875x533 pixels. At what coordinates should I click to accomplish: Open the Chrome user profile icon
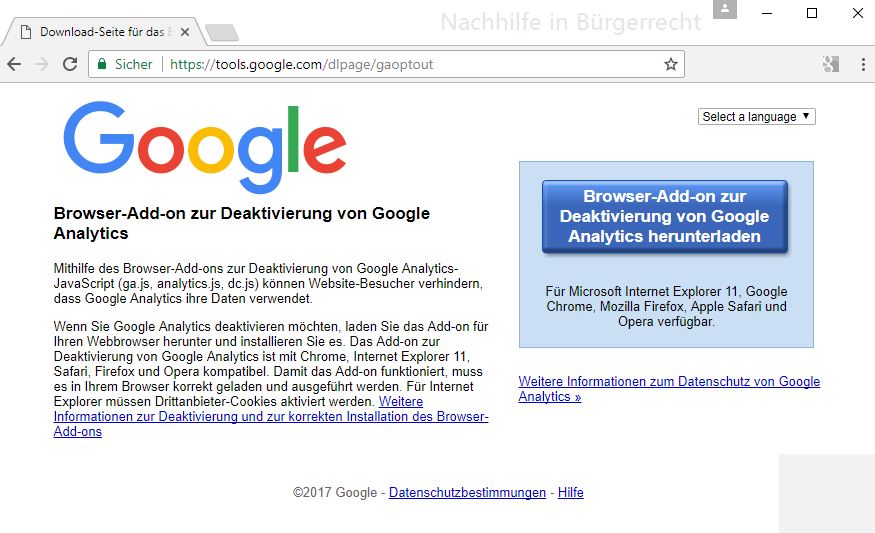click(x=725, y=9)
